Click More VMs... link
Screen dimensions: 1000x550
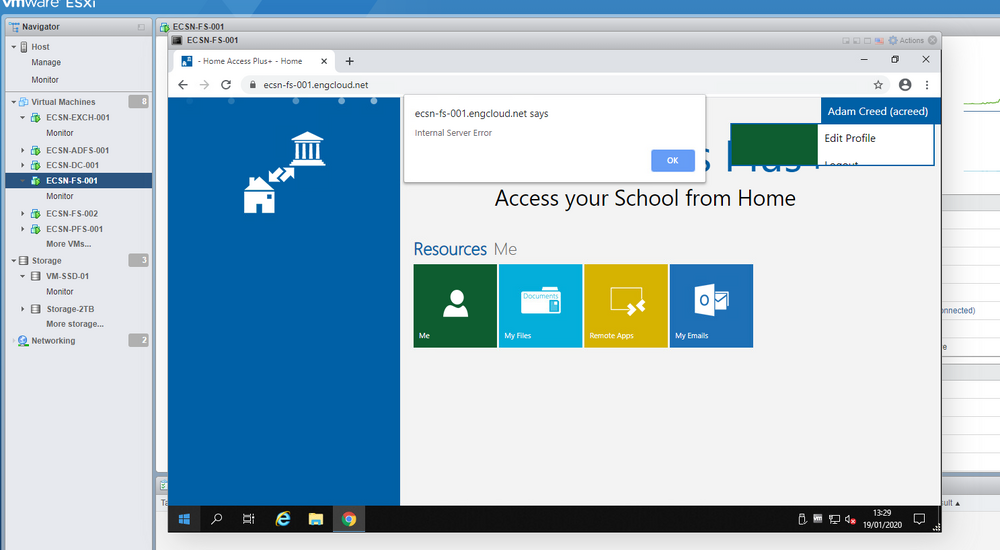click(x=68, y=244)
